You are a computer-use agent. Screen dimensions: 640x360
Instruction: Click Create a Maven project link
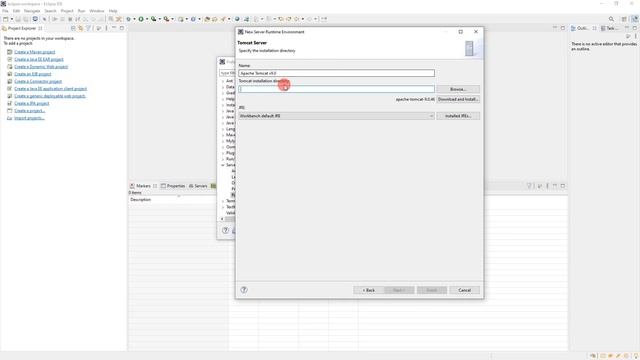[35, 52]
